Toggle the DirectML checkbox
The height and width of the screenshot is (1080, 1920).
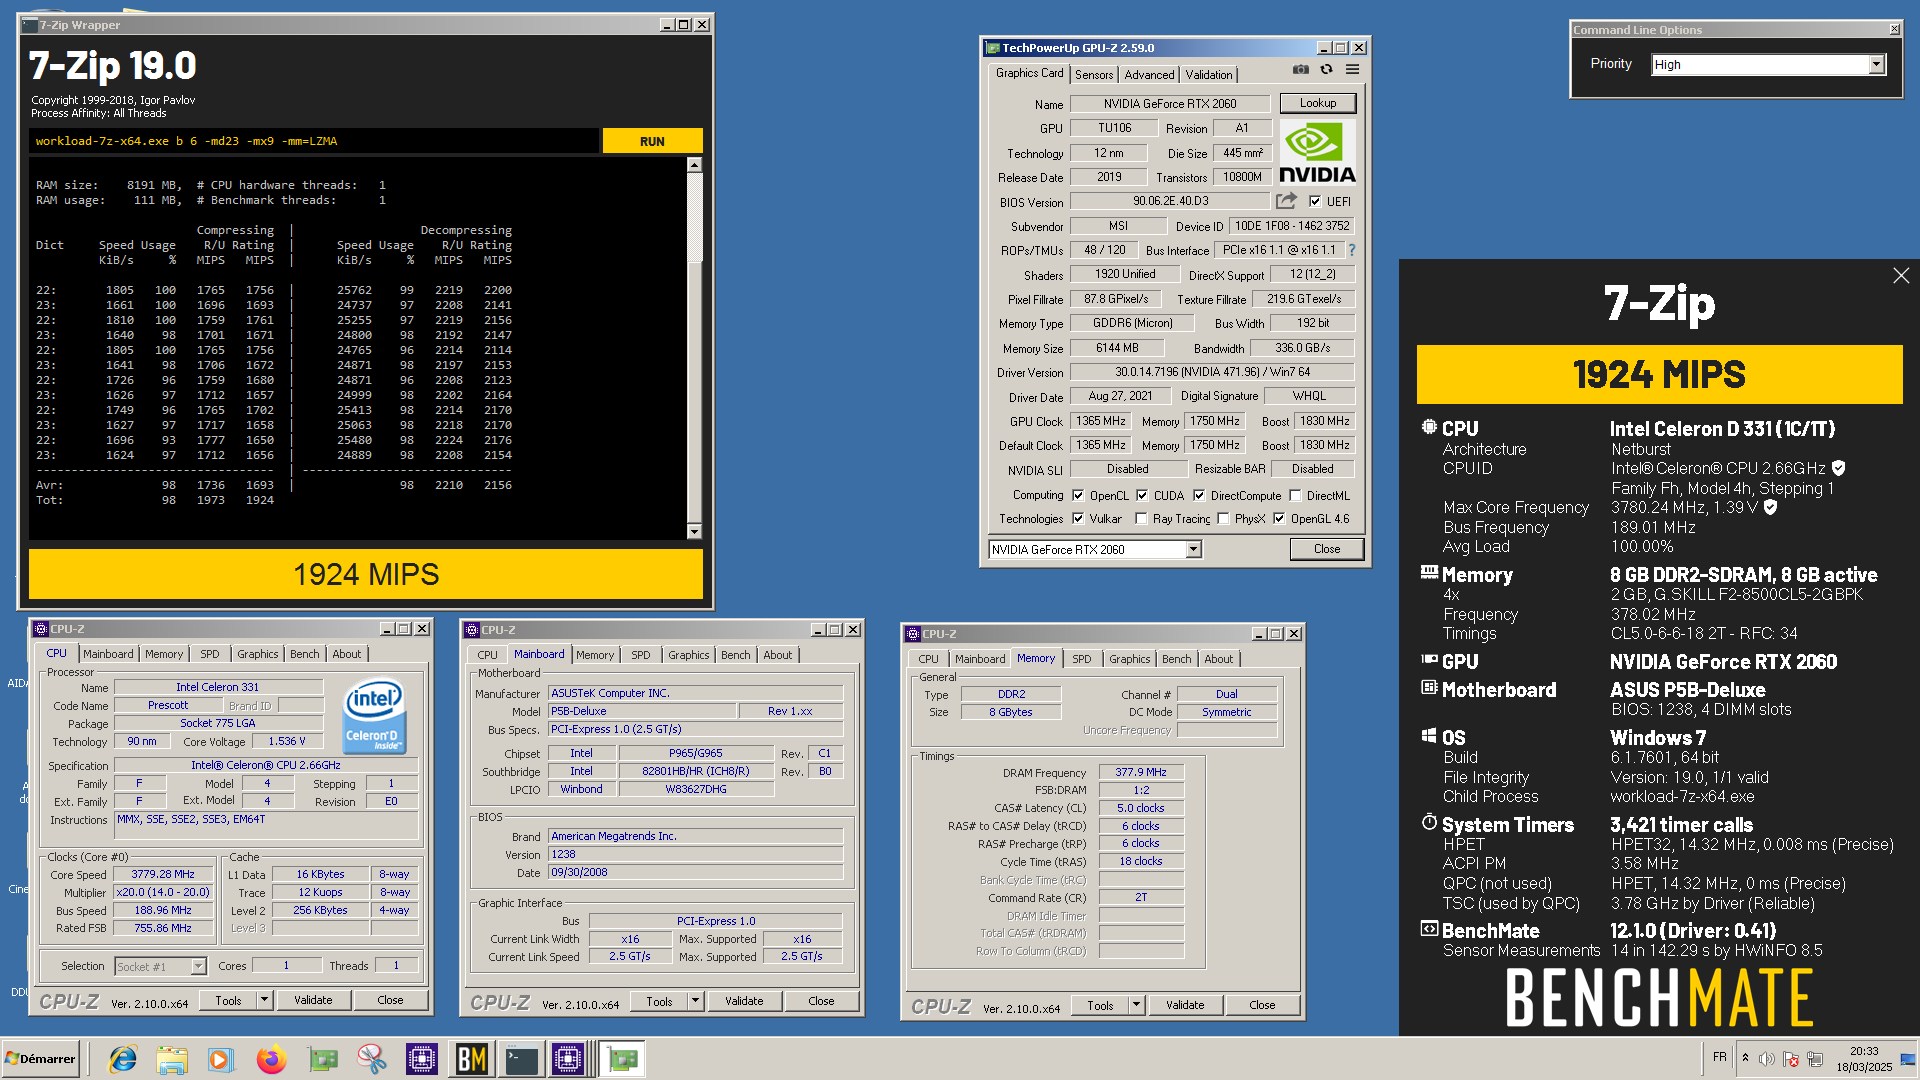(x=1295, y=495)
